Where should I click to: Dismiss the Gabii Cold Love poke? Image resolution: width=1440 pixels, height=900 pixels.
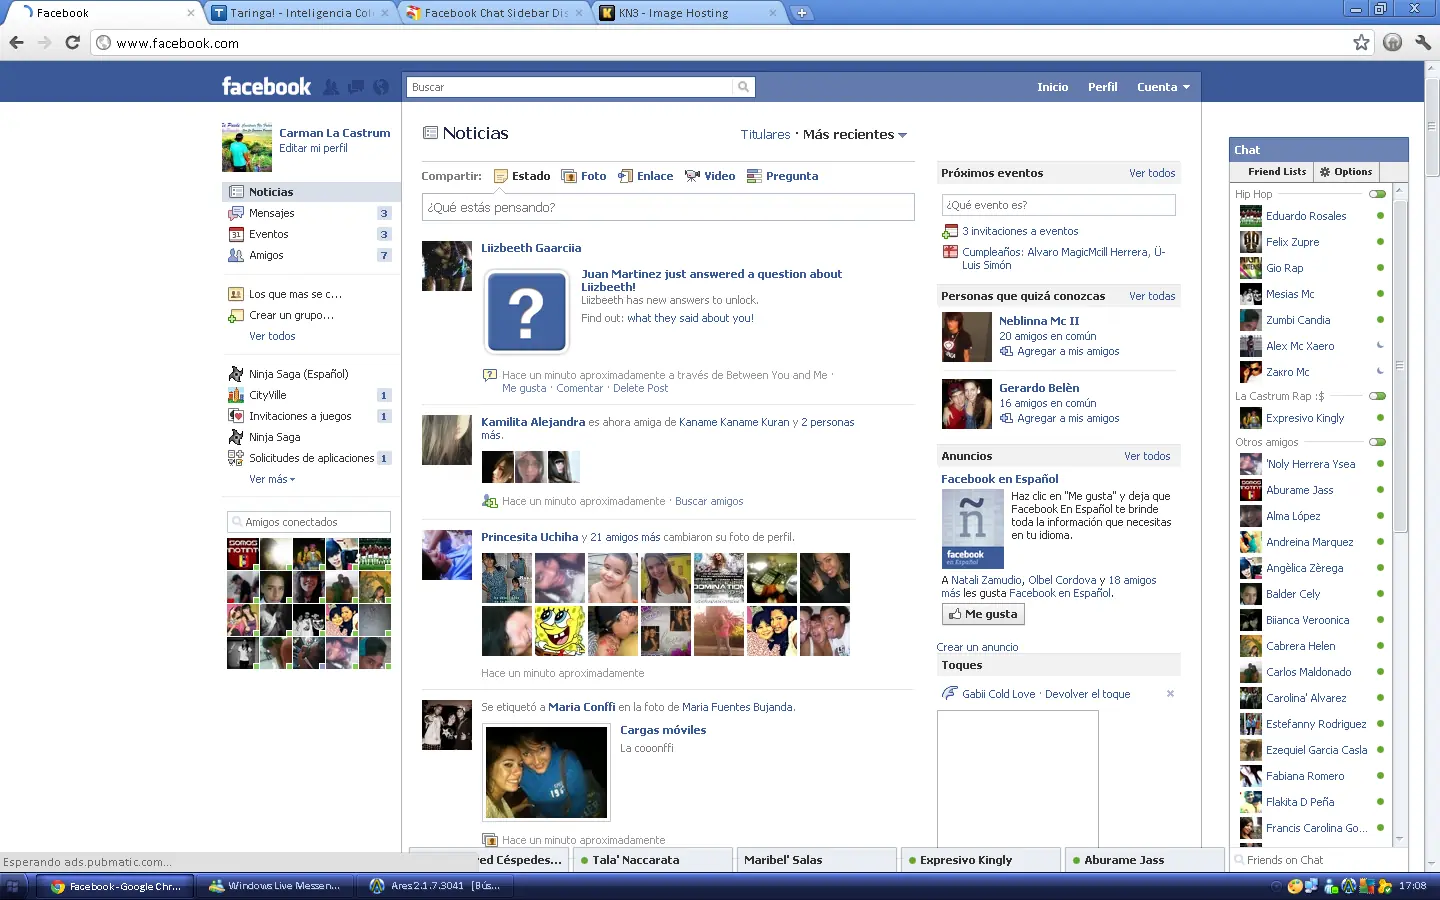click(x=1170, y=694)
